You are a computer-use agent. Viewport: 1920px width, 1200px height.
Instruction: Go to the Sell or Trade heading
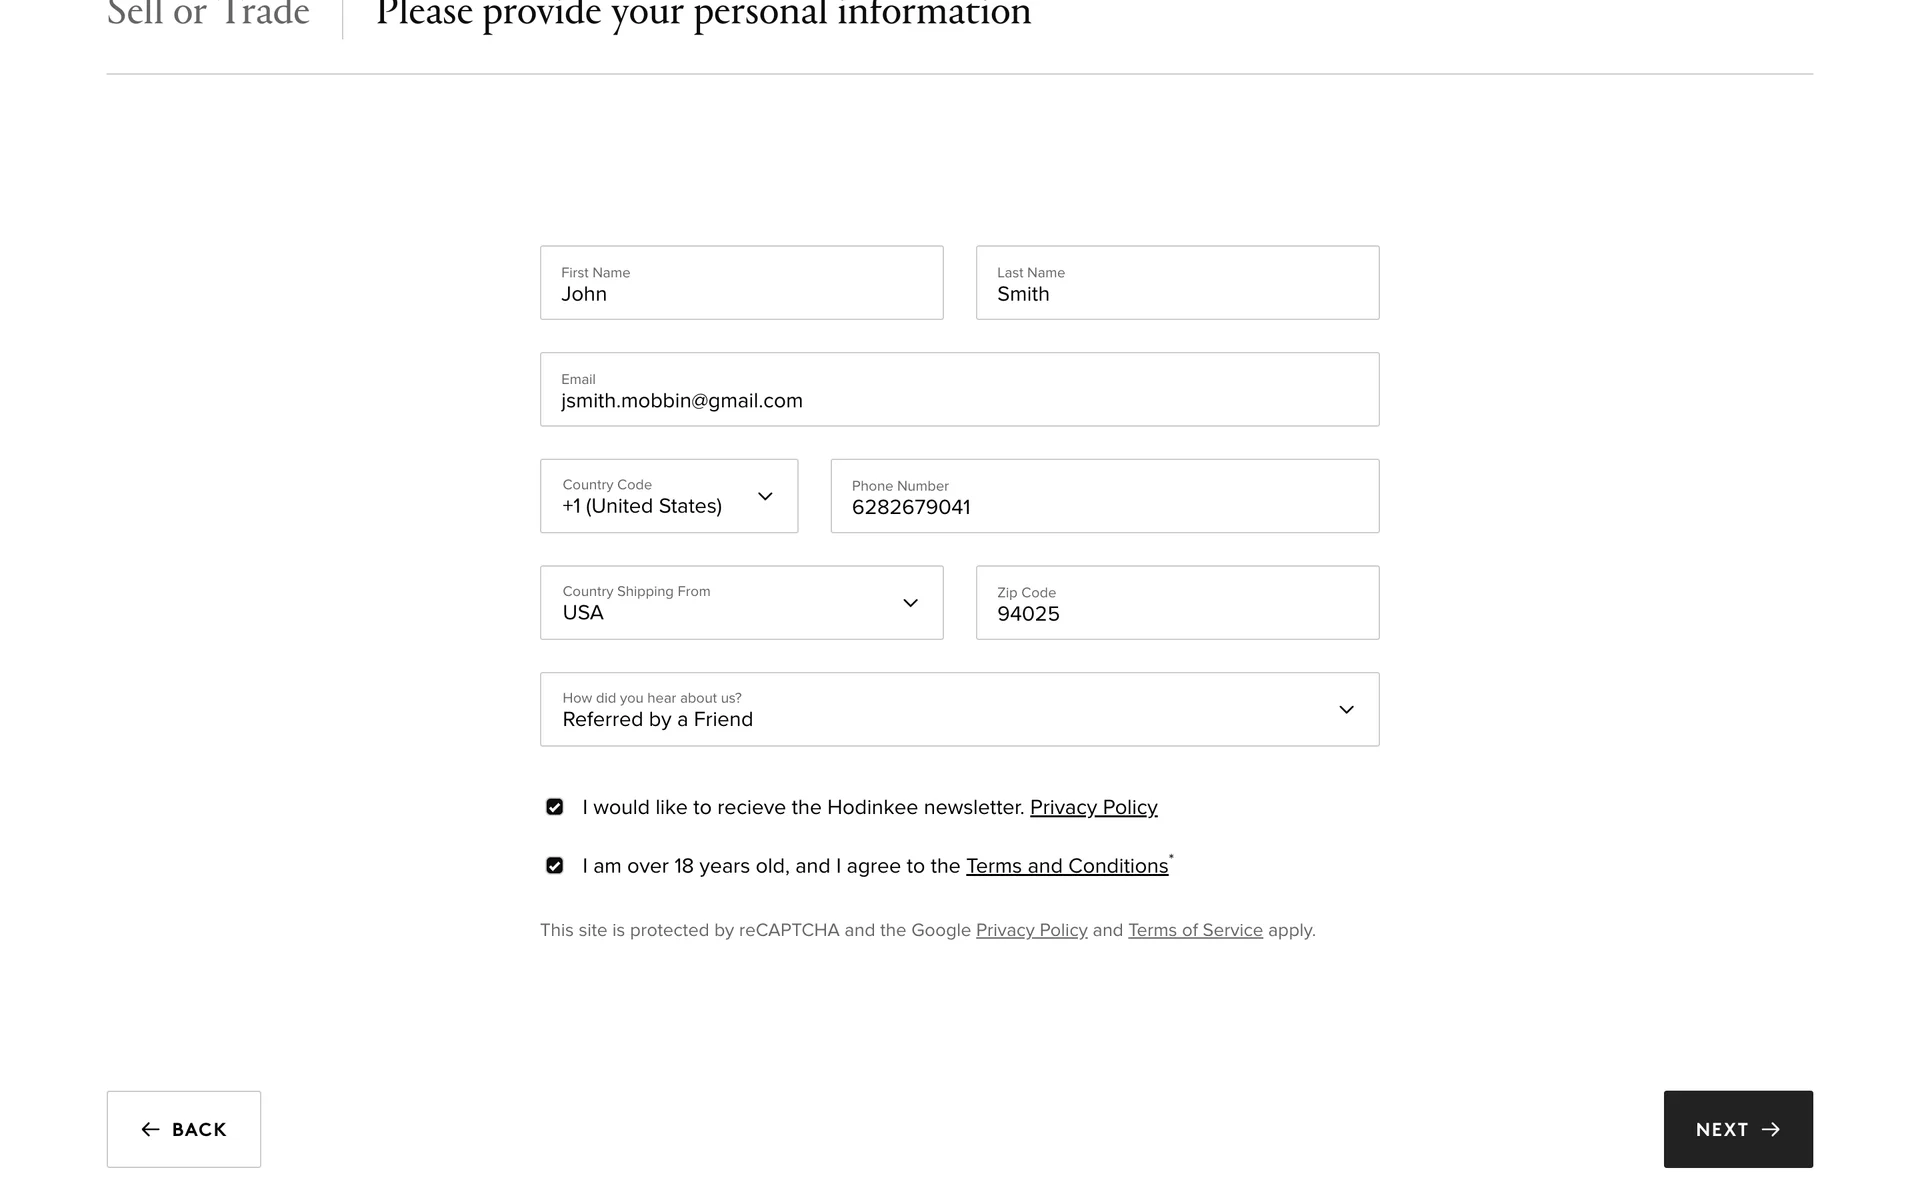click(x=208, y=14)
